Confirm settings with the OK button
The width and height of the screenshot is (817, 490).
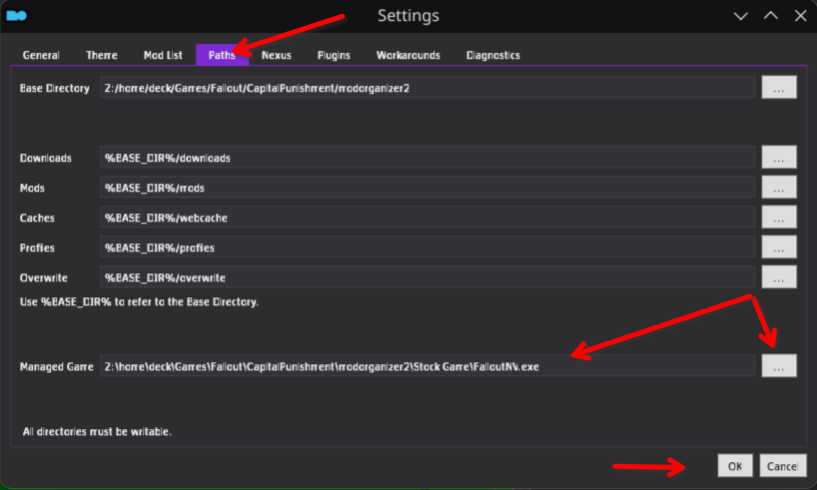734,466
